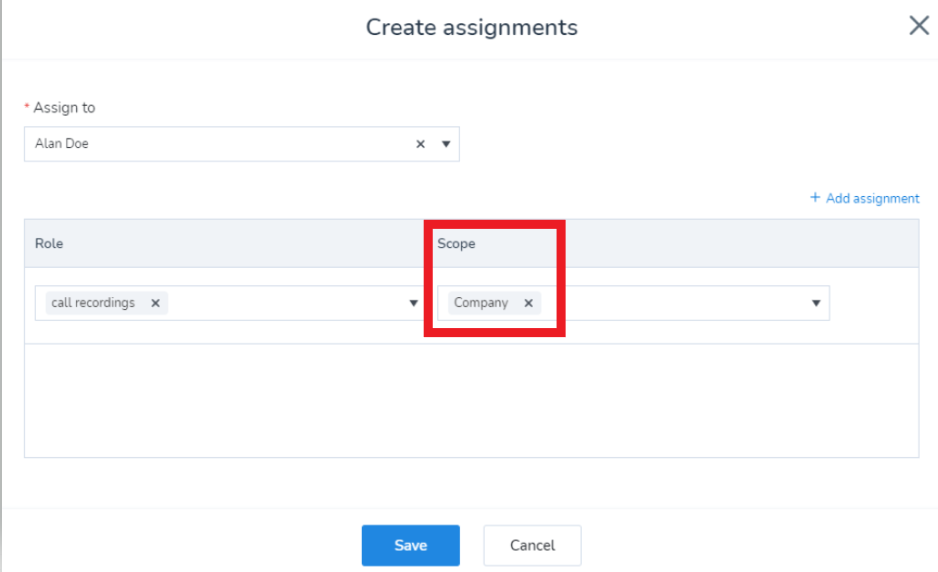
Task: Clear the Alan Doe selection
Action: tap(421, 144)
